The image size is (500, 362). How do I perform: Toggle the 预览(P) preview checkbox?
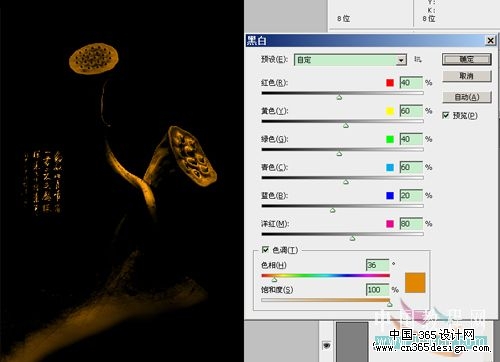point(446,115)
